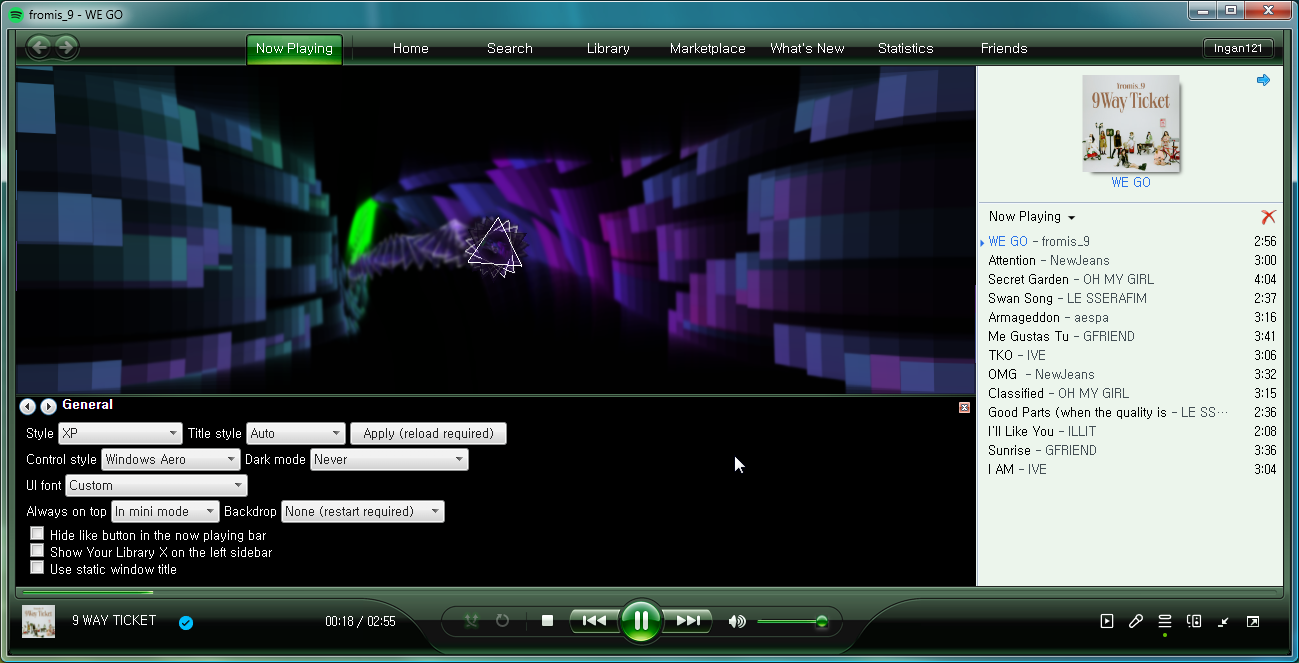Enter full screen mode icon

pyautogui.click(x=1252, y=621)
